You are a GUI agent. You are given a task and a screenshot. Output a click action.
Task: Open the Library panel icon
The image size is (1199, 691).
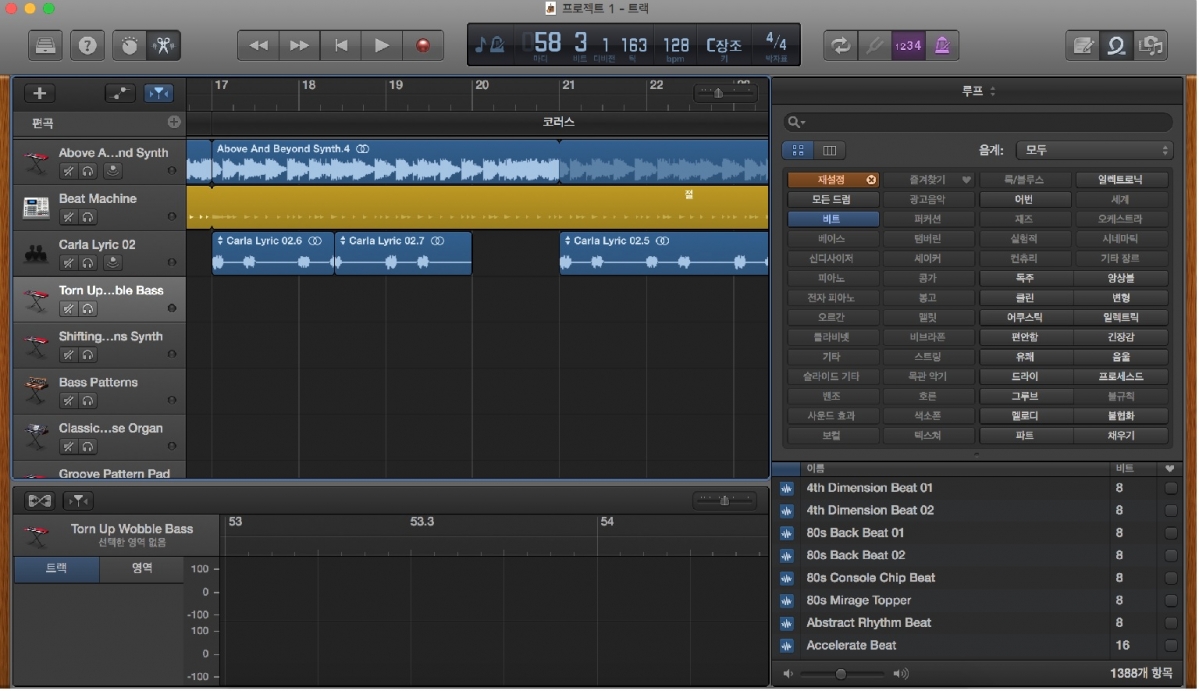tap(45, 45)
